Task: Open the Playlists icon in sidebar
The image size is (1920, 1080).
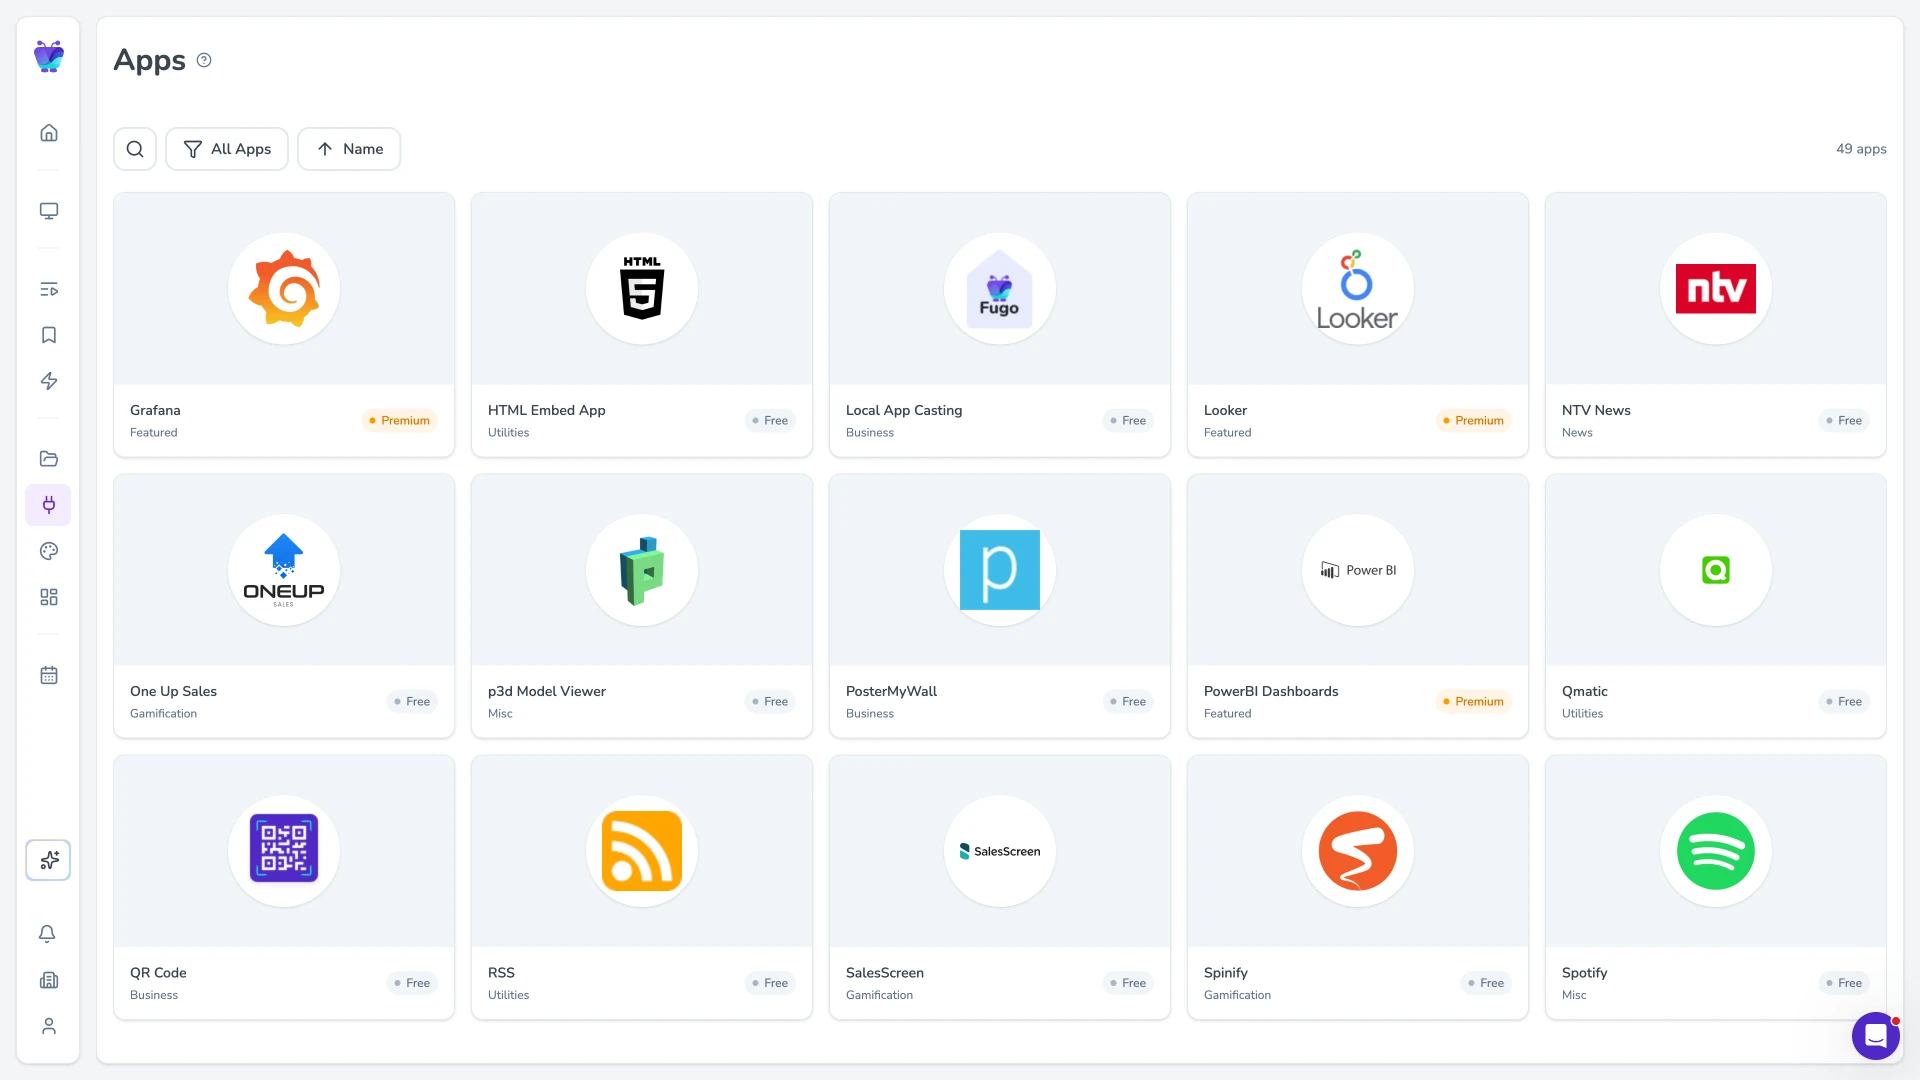Action: pyautogui.click(x=48, y=289)
